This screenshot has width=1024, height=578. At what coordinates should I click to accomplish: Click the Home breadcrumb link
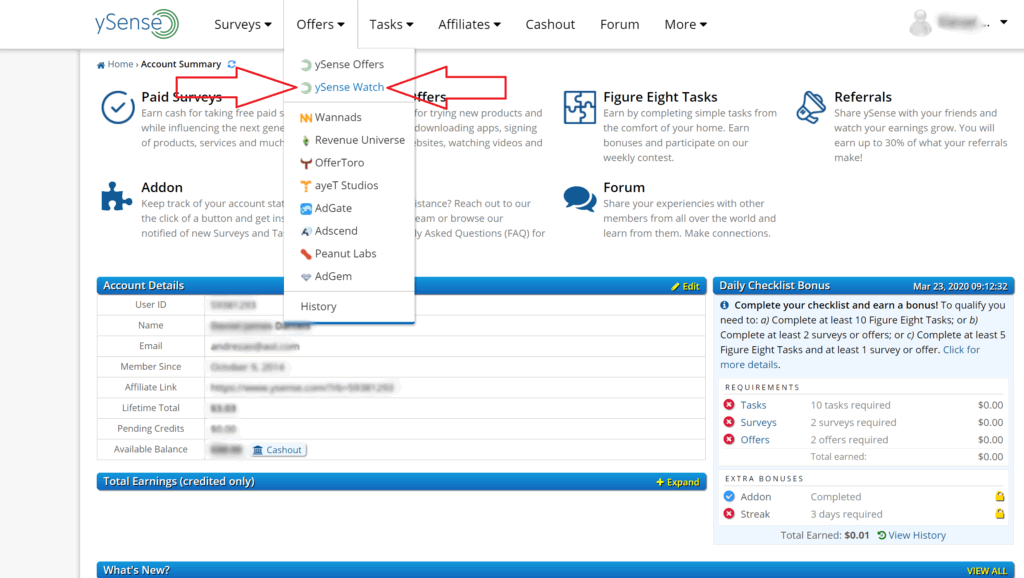click(x=120, y=64)
